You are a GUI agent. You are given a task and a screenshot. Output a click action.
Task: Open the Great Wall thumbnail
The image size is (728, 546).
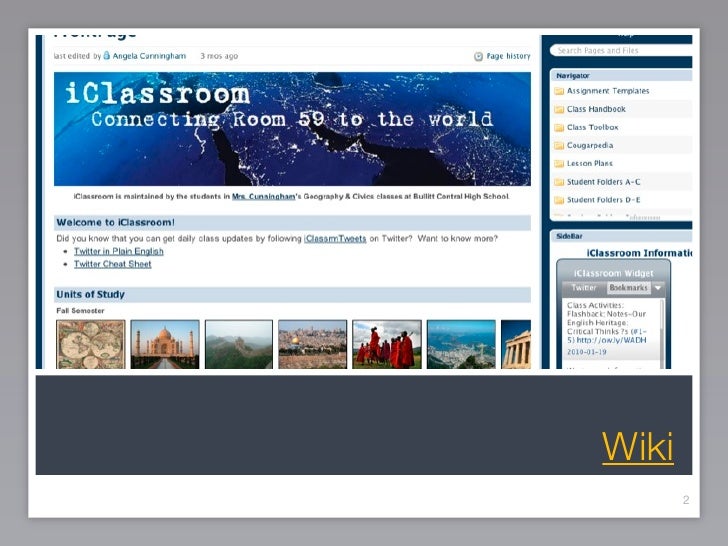[239, 344]
